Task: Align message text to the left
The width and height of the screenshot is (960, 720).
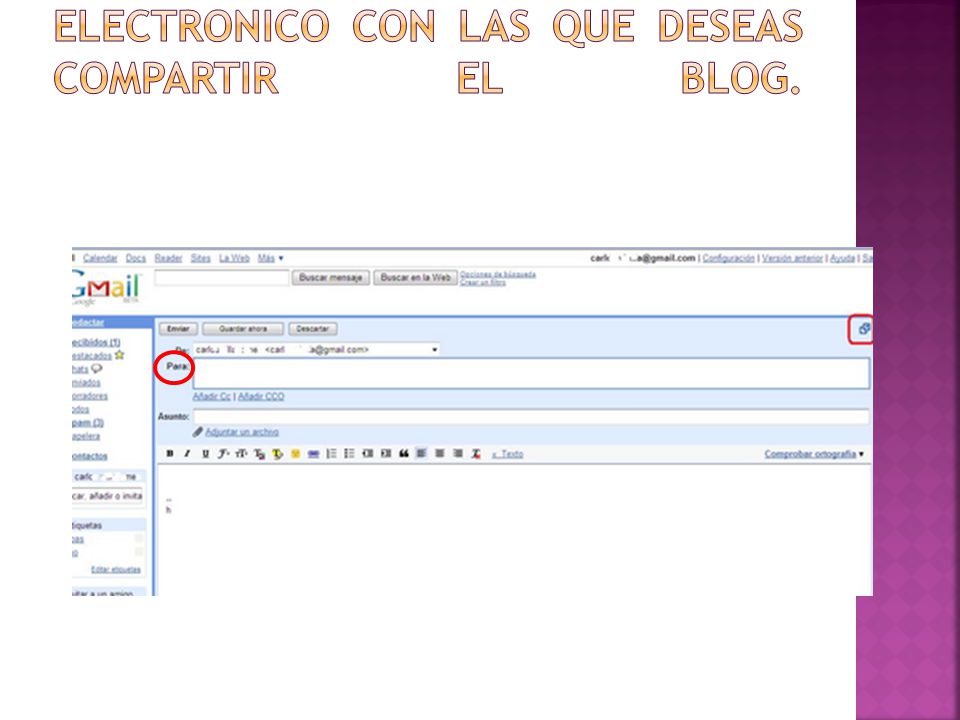Action: click(x=421, y=454)
